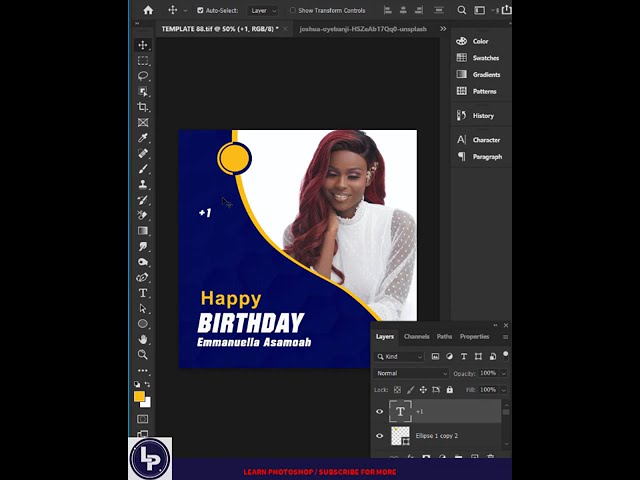This screenshot has height=480, width=640.
Task: Switch to the joshua-oyebanji unsplash document tab
Action: [363, 29]
